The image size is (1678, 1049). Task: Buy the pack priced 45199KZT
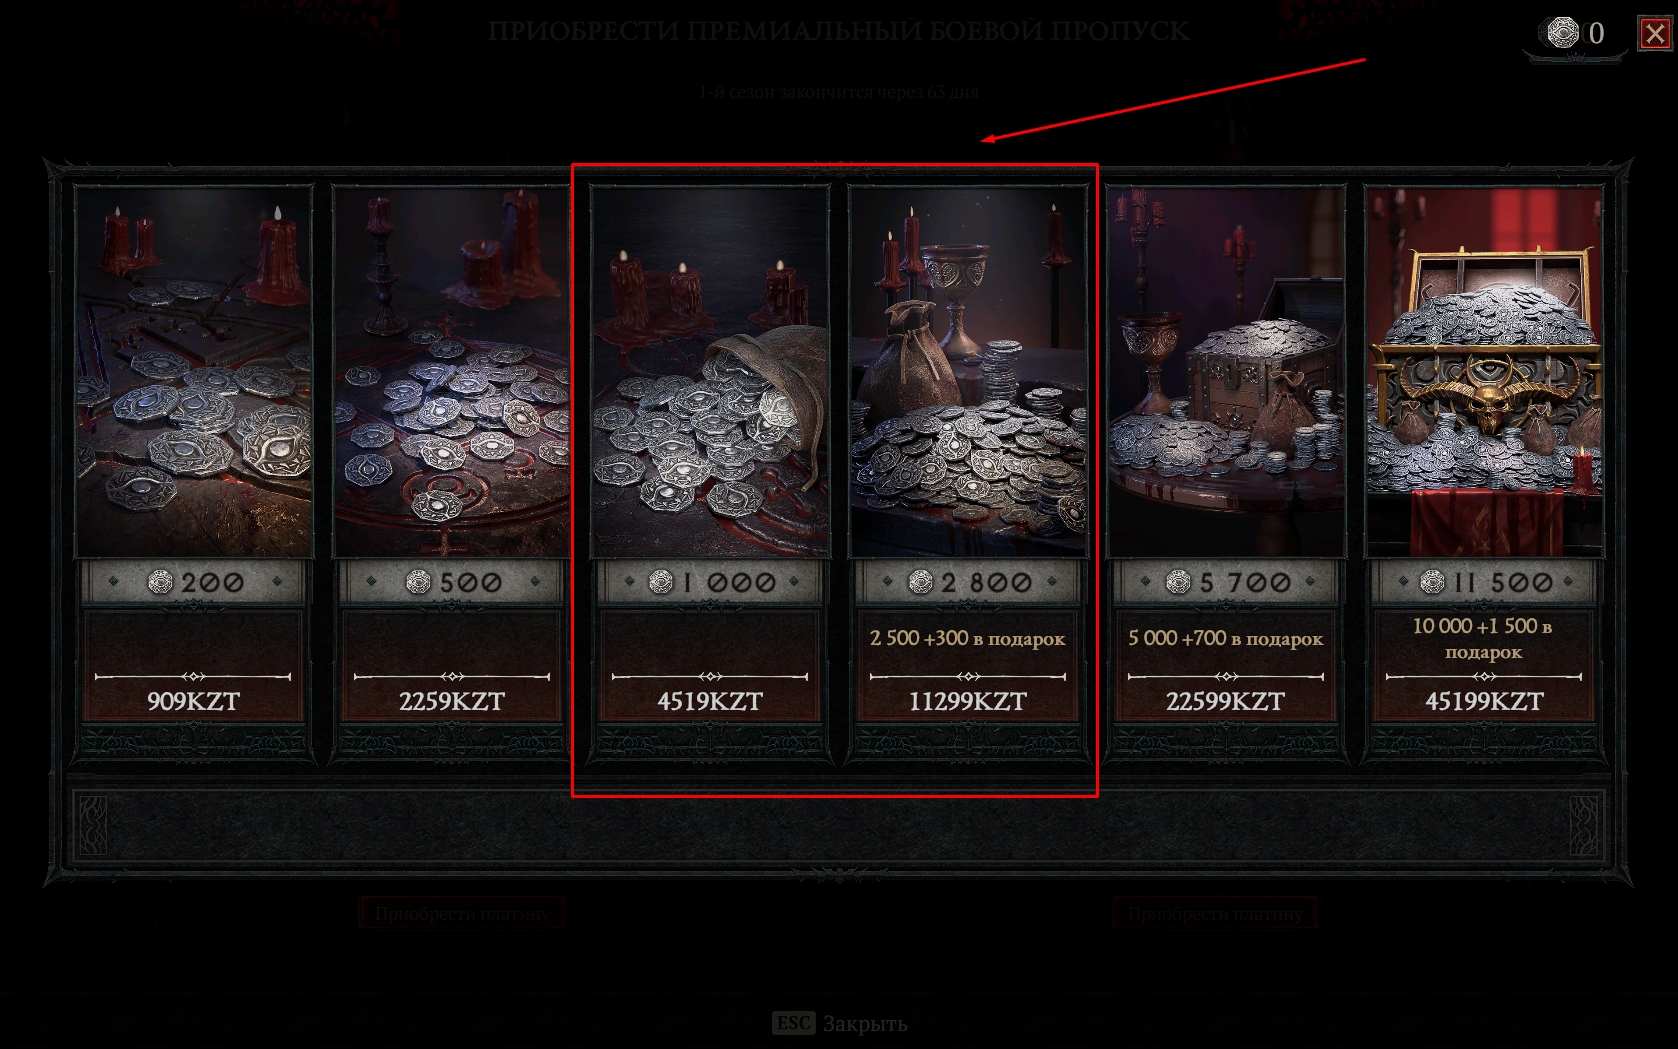(1484, 666)
